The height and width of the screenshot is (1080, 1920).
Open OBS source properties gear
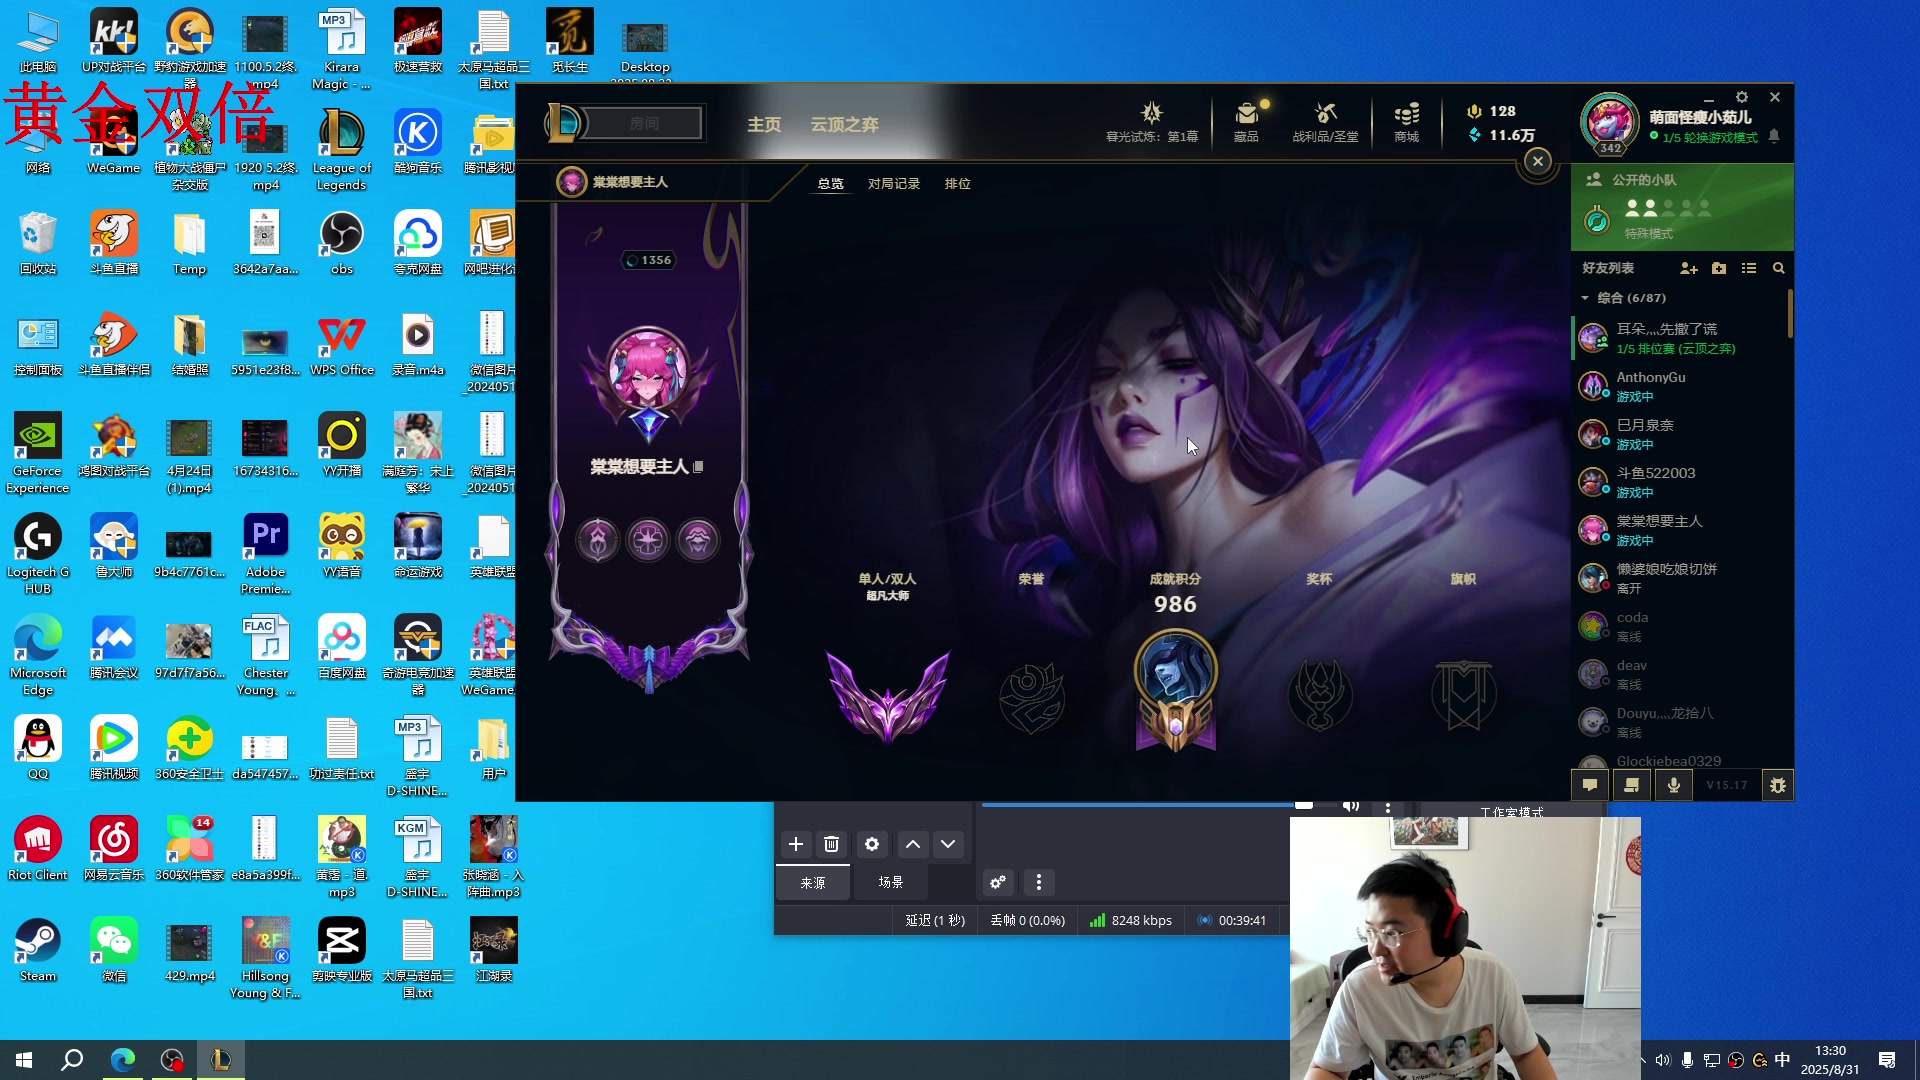point(872,844)
